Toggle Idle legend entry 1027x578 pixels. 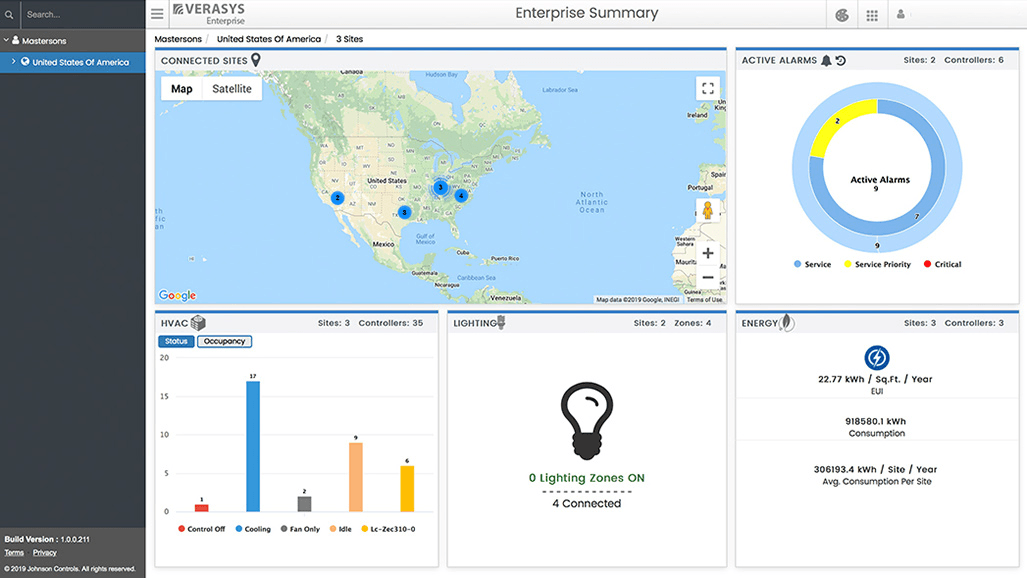point(341,529)
